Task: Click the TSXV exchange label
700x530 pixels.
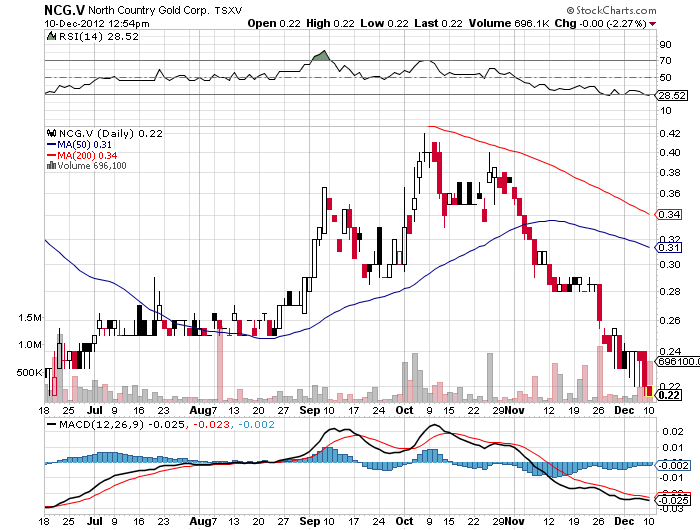Action: pyautogui.click(x=228, y=11)
